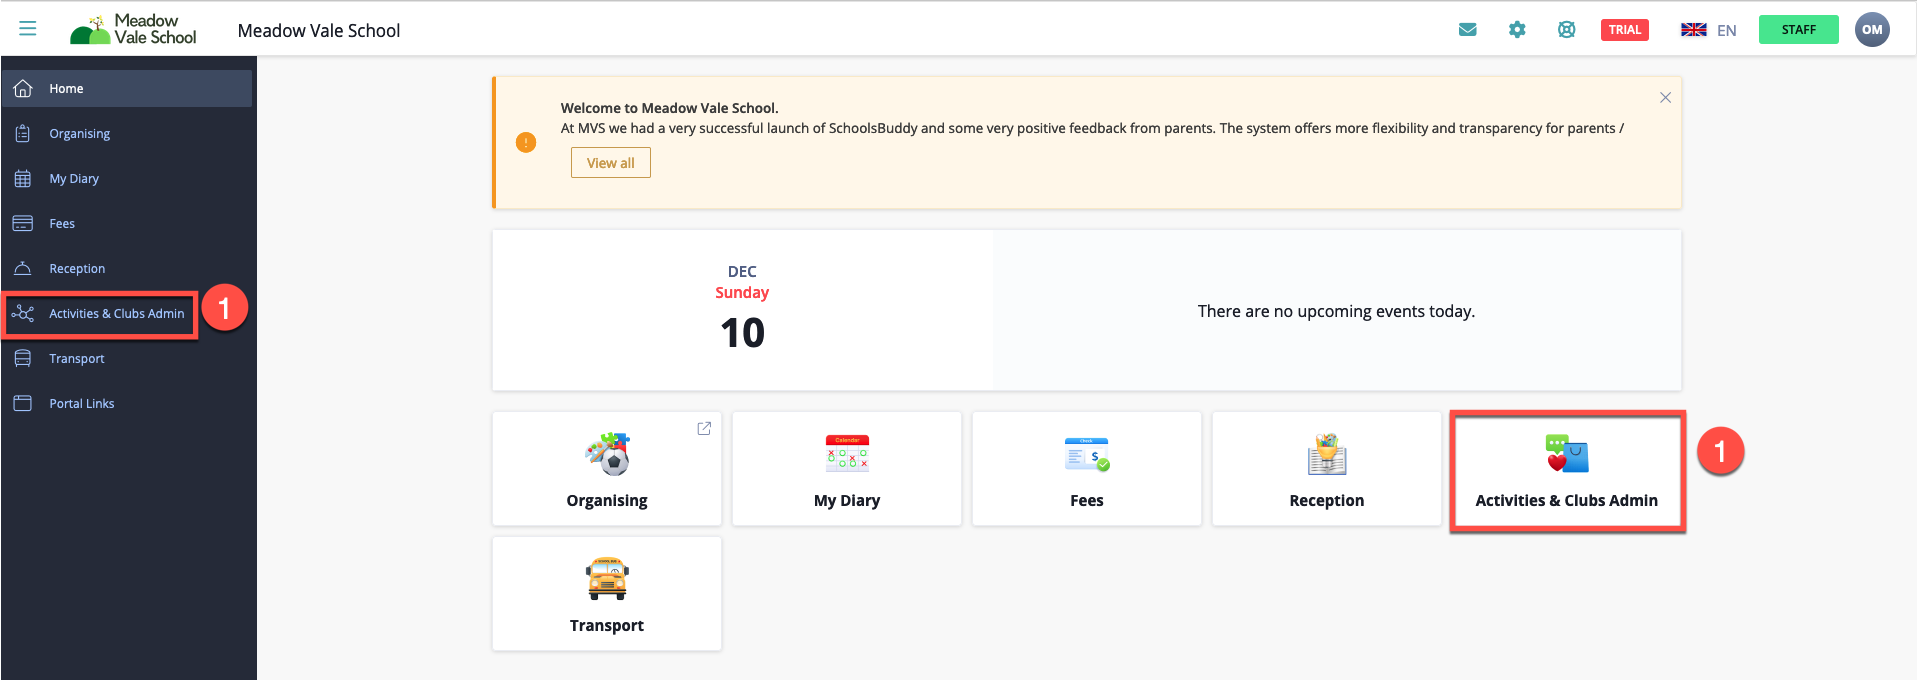Open the messages envelope icon

click(1467, 30)
